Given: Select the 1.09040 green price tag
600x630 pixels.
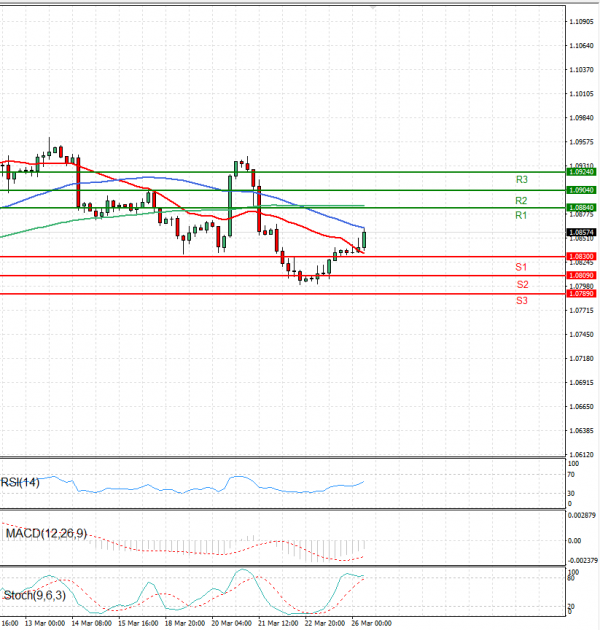Looking at the screenshot, I should [x=581, y=190].
